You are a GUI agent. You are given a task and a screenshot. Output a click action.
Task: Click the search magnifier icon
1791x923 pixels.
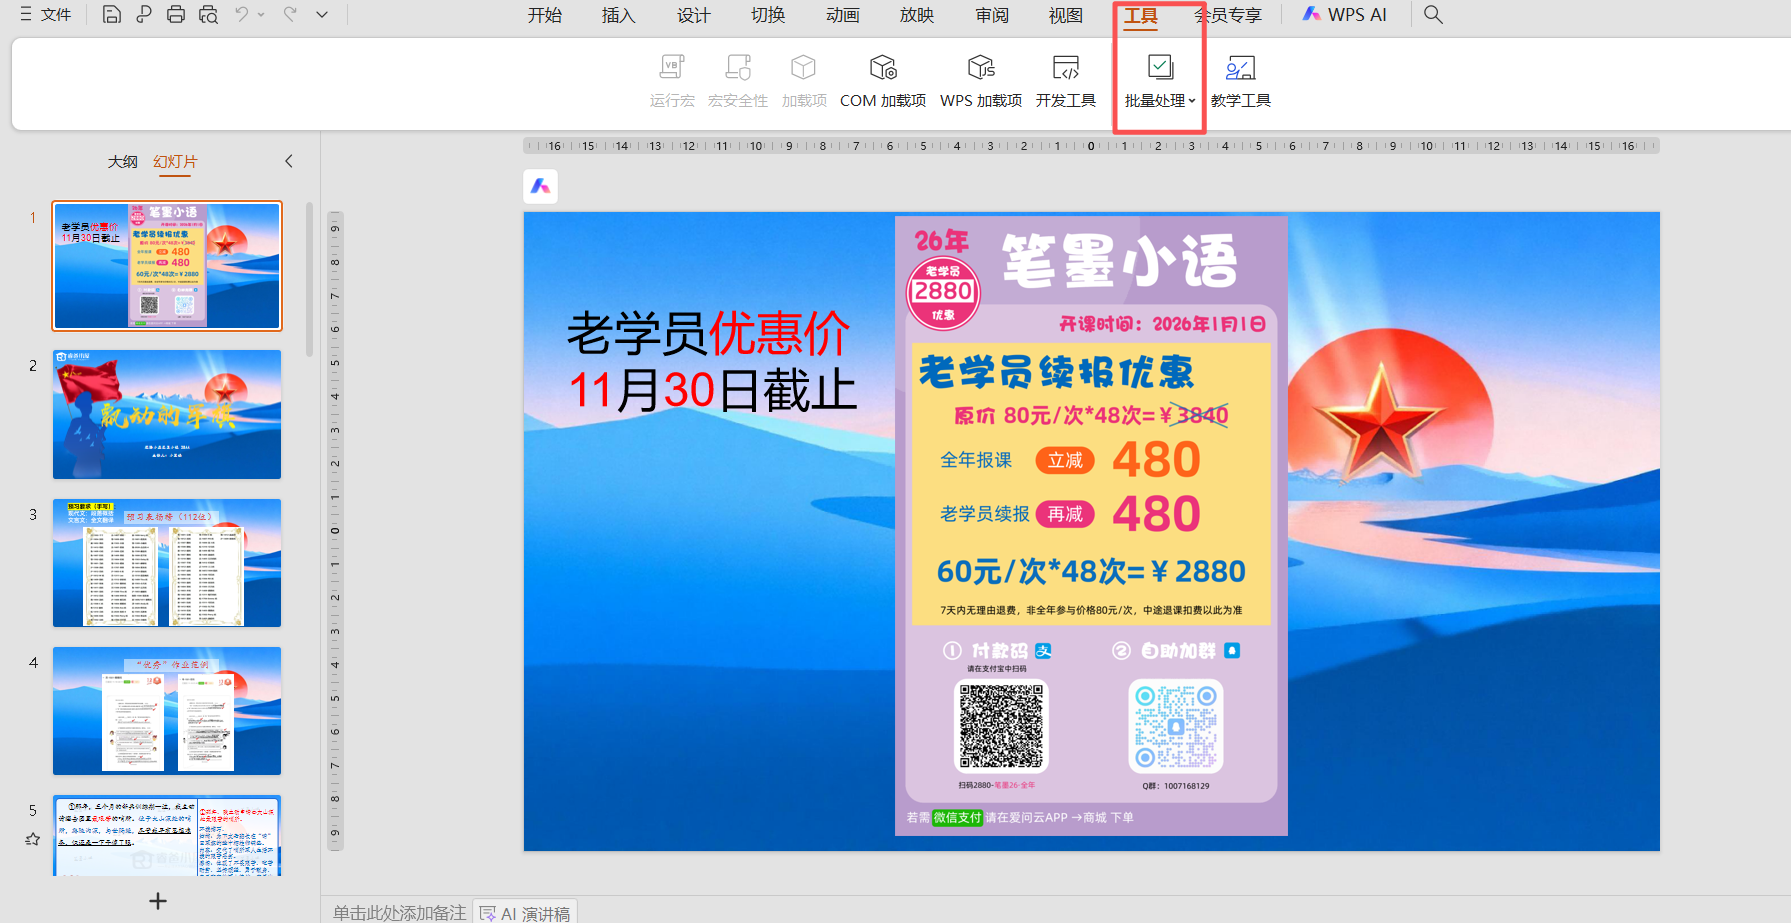[1433, 15]
